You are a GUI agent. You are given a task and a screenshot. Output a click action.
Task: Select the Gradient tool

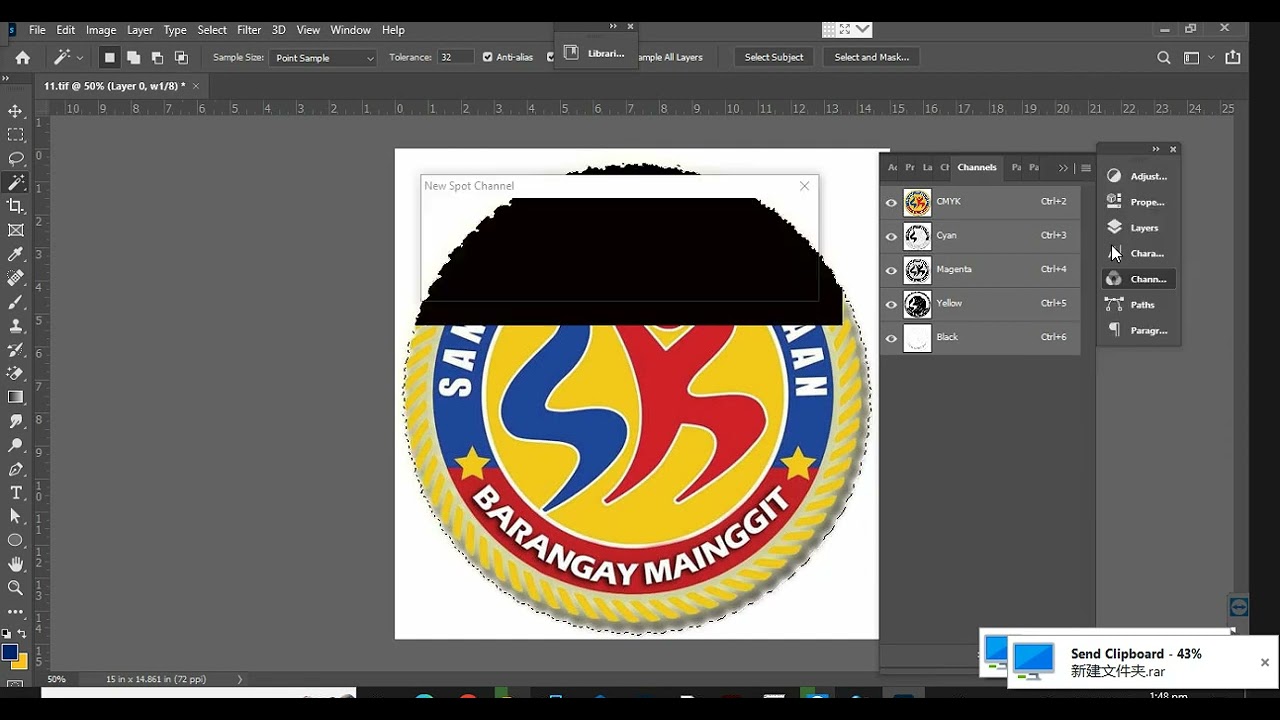click(15, 397)
